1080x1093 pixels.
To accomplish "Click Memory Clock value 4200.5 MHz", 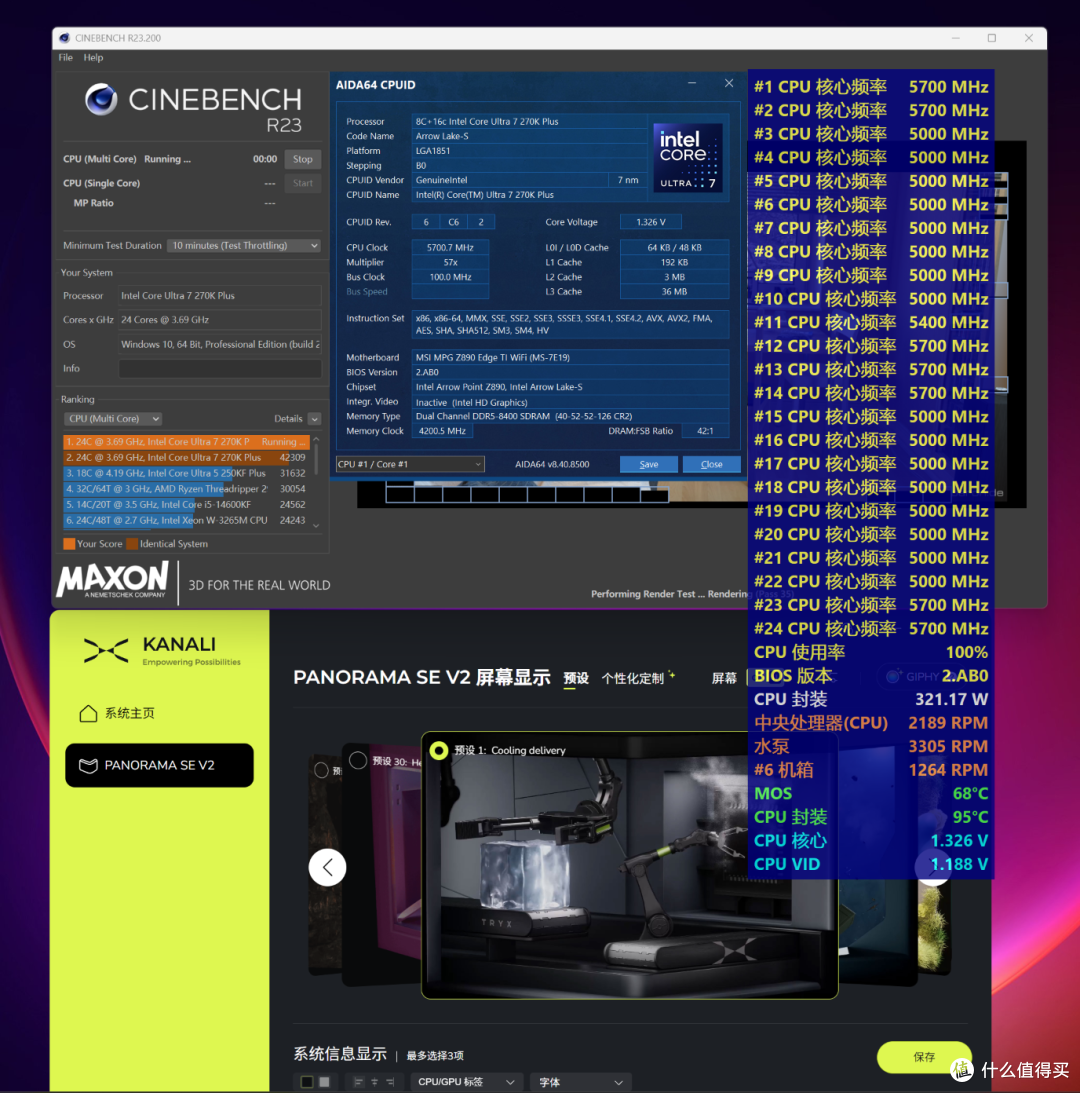I will tap(442, 431).
